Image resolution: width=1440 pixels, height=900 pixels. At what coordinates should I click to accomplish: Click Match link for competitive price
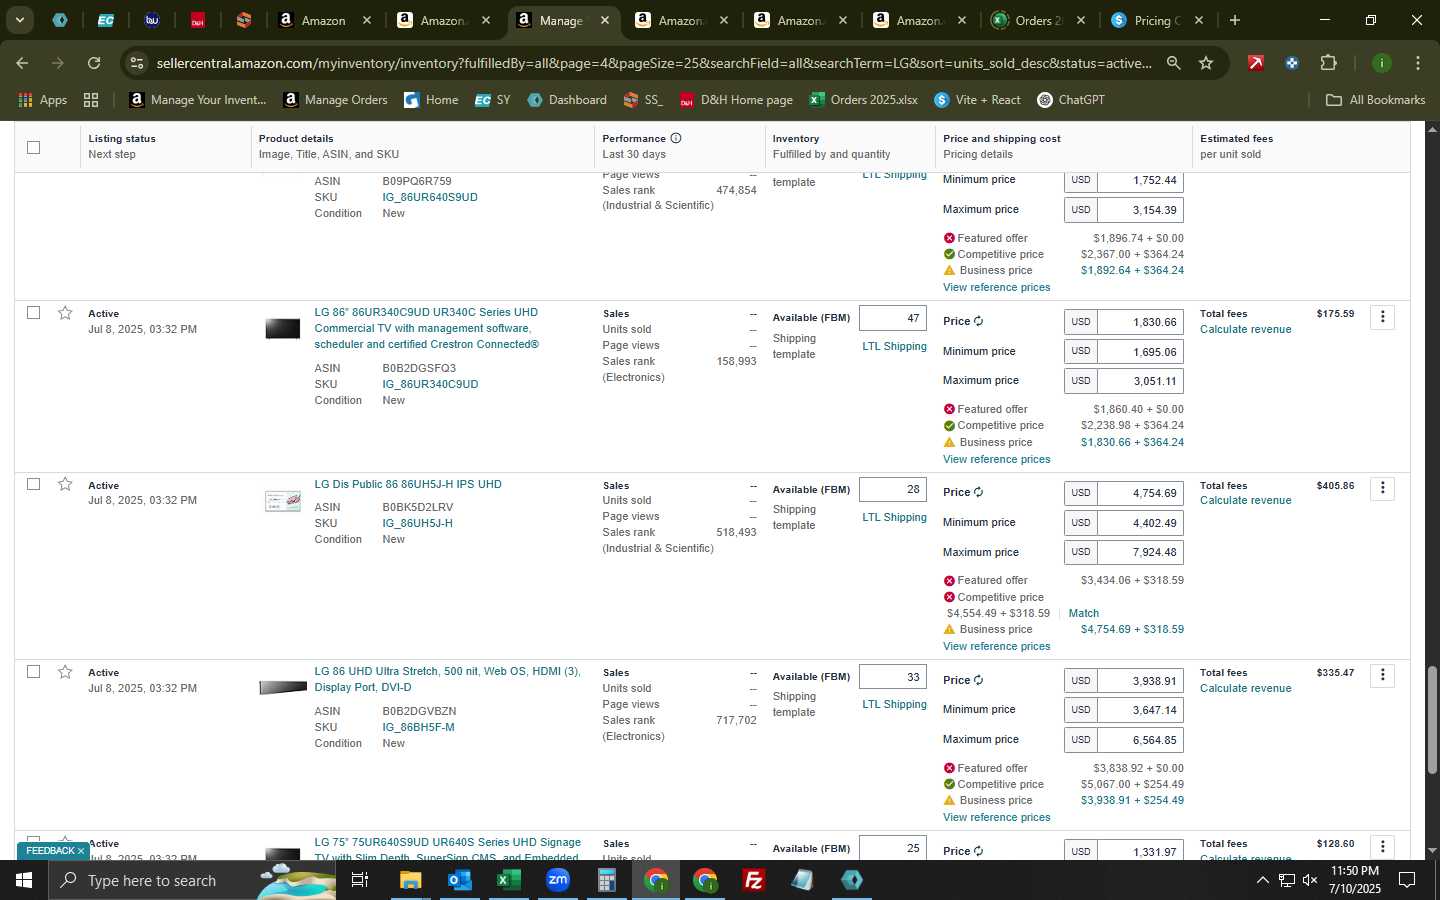(x=1083, y=613)
